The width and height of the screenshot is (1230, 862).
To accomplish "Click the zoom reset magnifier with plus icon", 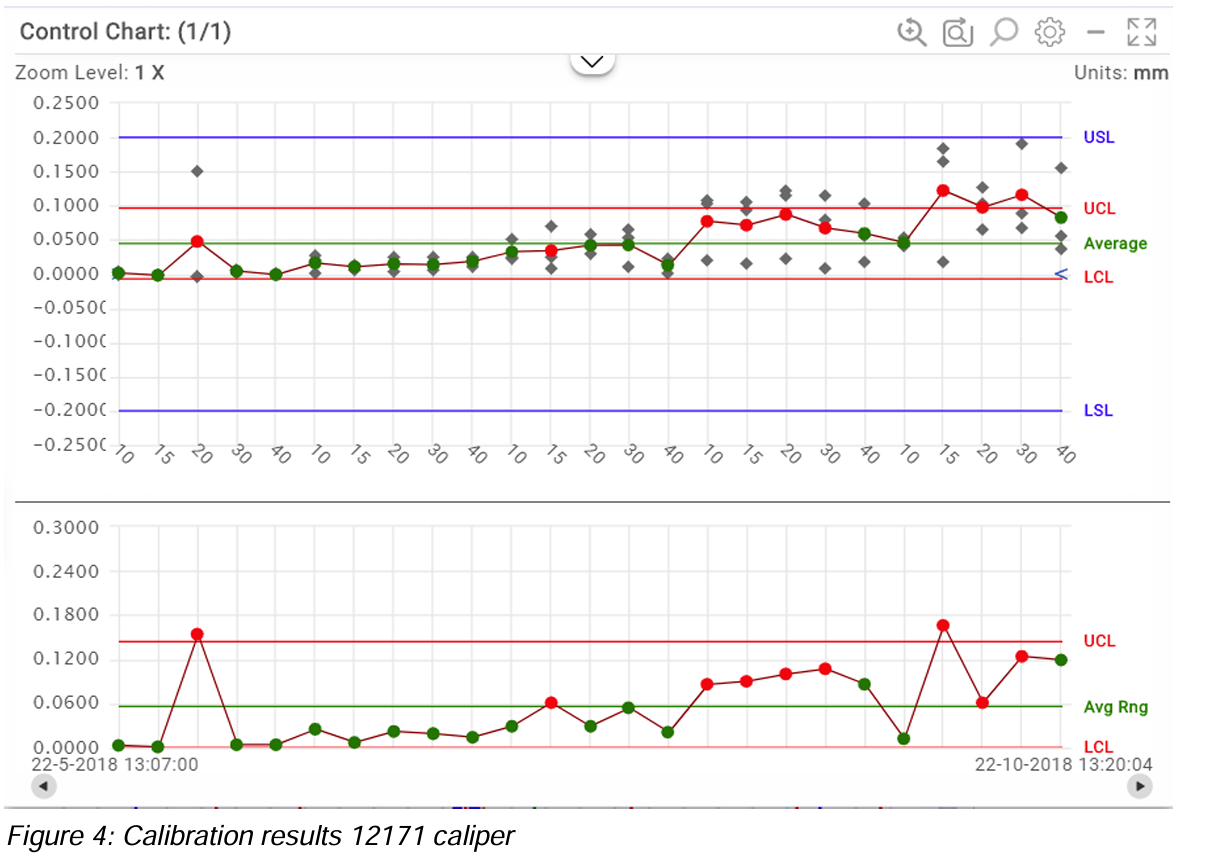I will point(911,32).
